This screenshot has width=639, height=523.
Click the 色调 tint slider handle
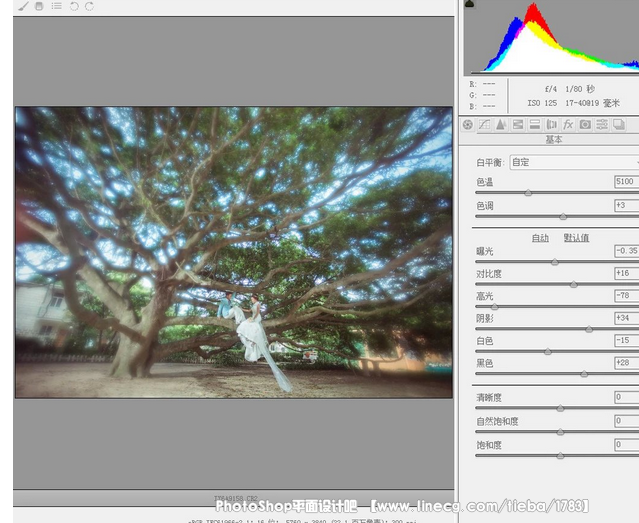click(563, 216)
